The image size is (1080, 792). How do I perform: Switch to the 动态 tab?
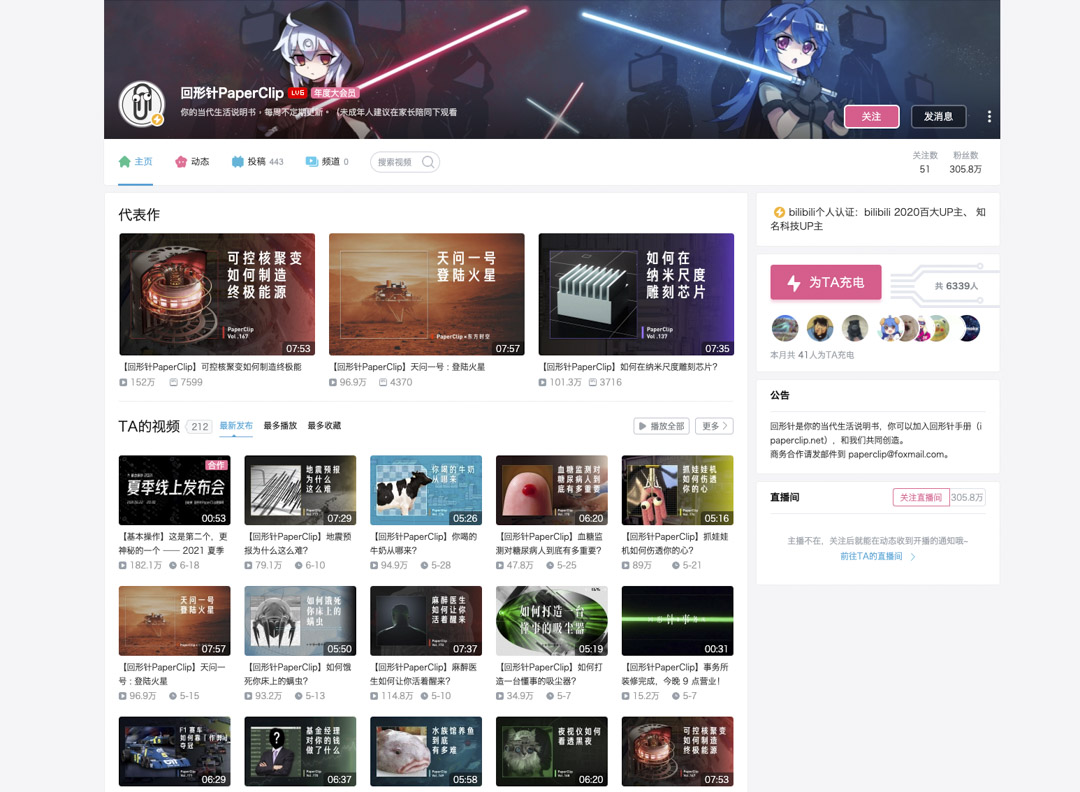coord(192,162)
